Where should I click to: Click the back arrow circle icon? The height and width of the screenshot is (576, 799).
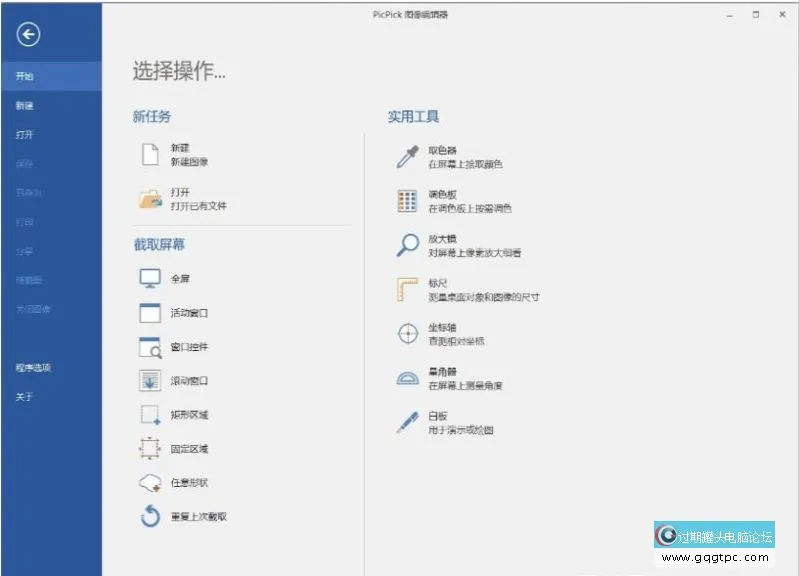click(28, 35)
